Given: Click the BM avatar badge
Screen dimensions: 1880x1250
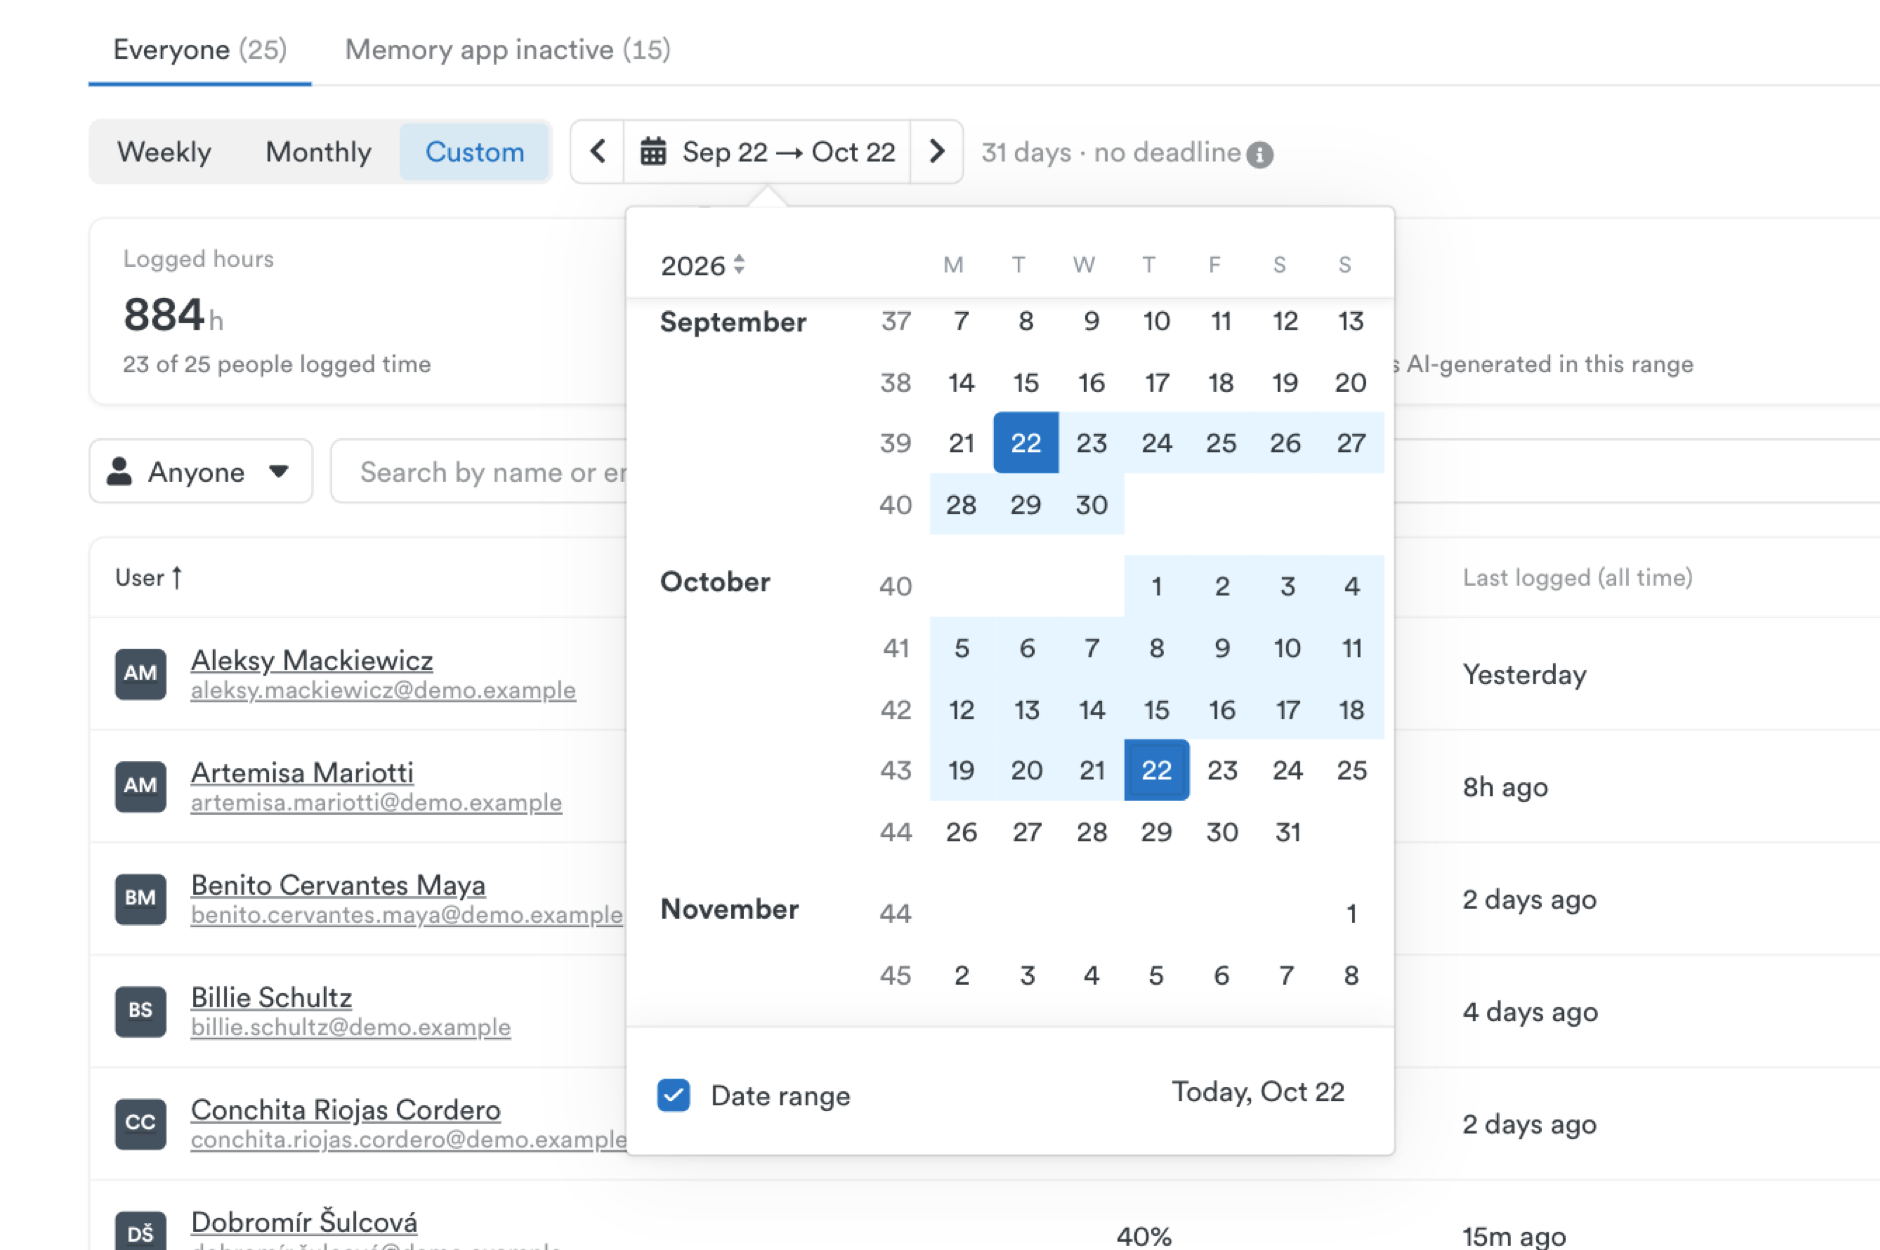Looking at the screenshot, I should [x=140, y=899].
